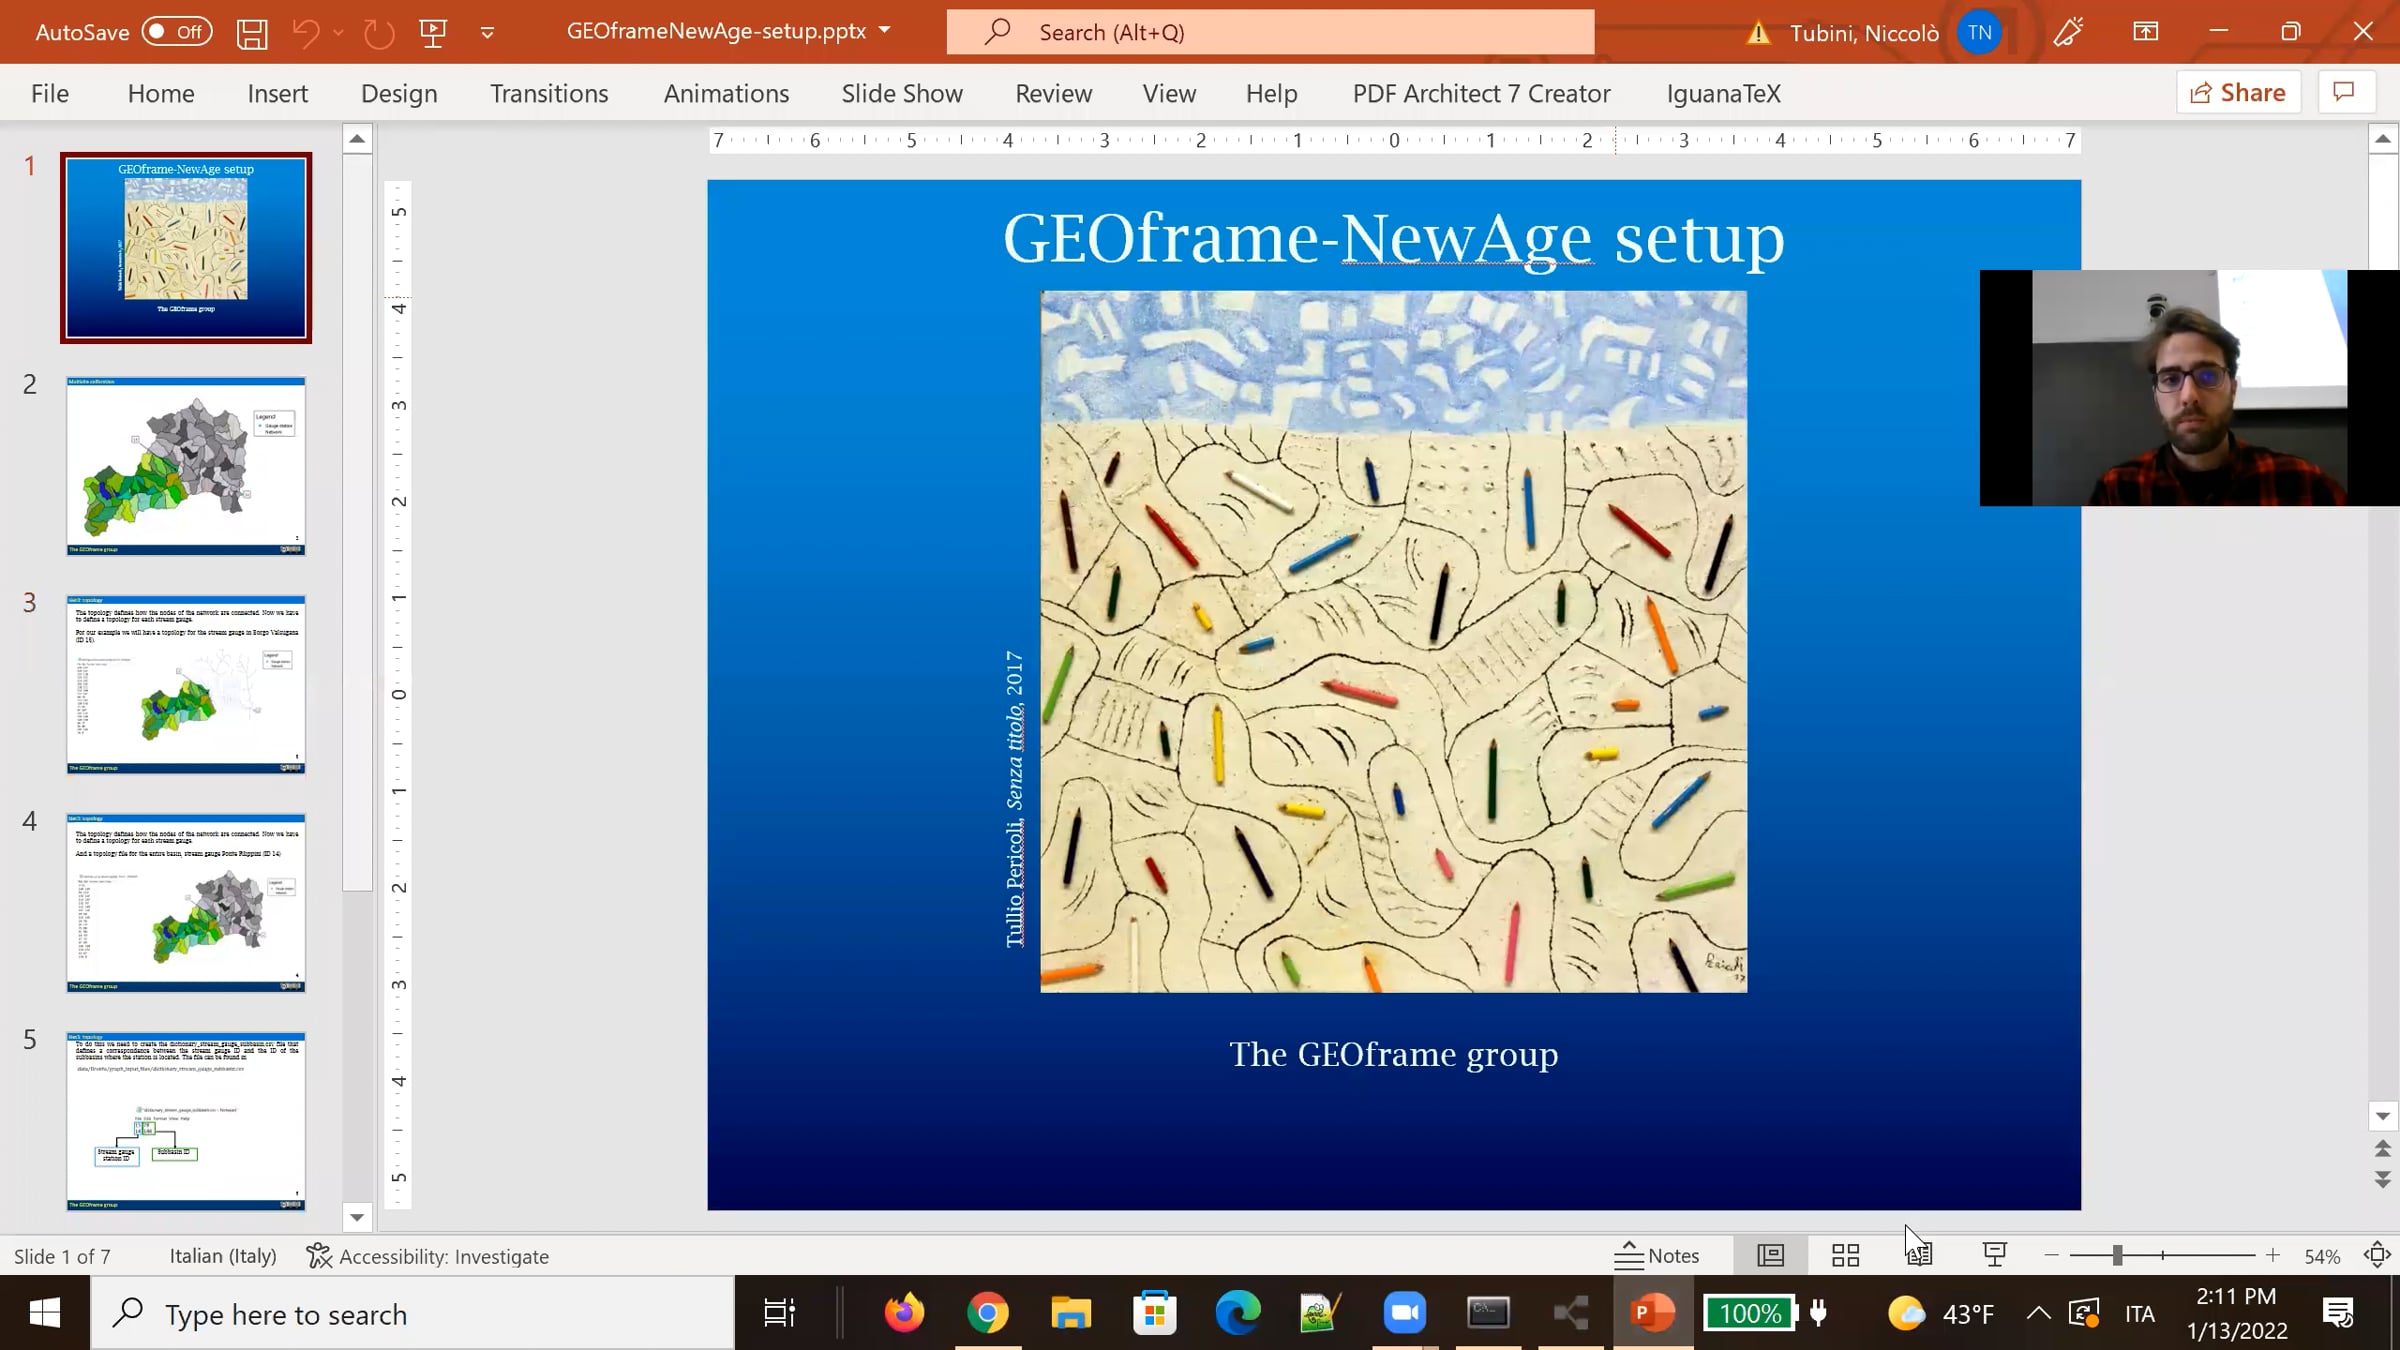Switch to Reading View
The height and width of the screenshot is (1350, 2400).
pyautogui.click(x=1920, y=1255)
